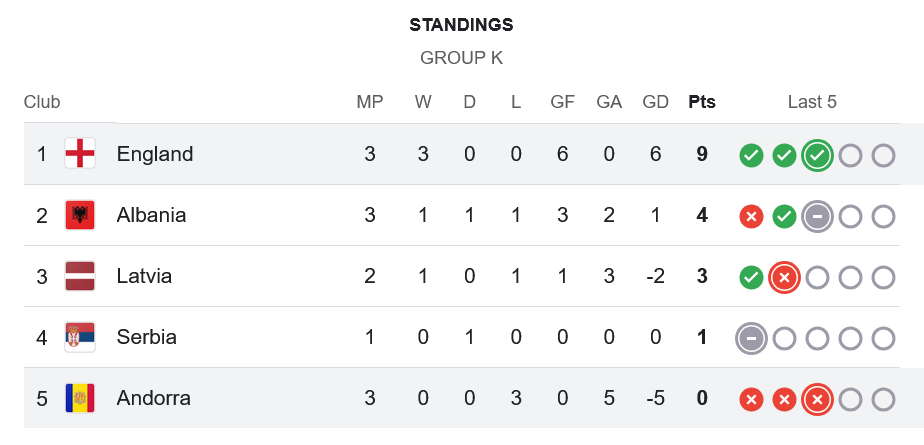Click the GROUP K subtitle
The height and width of the screenshot is (445, 924).
pyautogui.click(x=461, y=58)
